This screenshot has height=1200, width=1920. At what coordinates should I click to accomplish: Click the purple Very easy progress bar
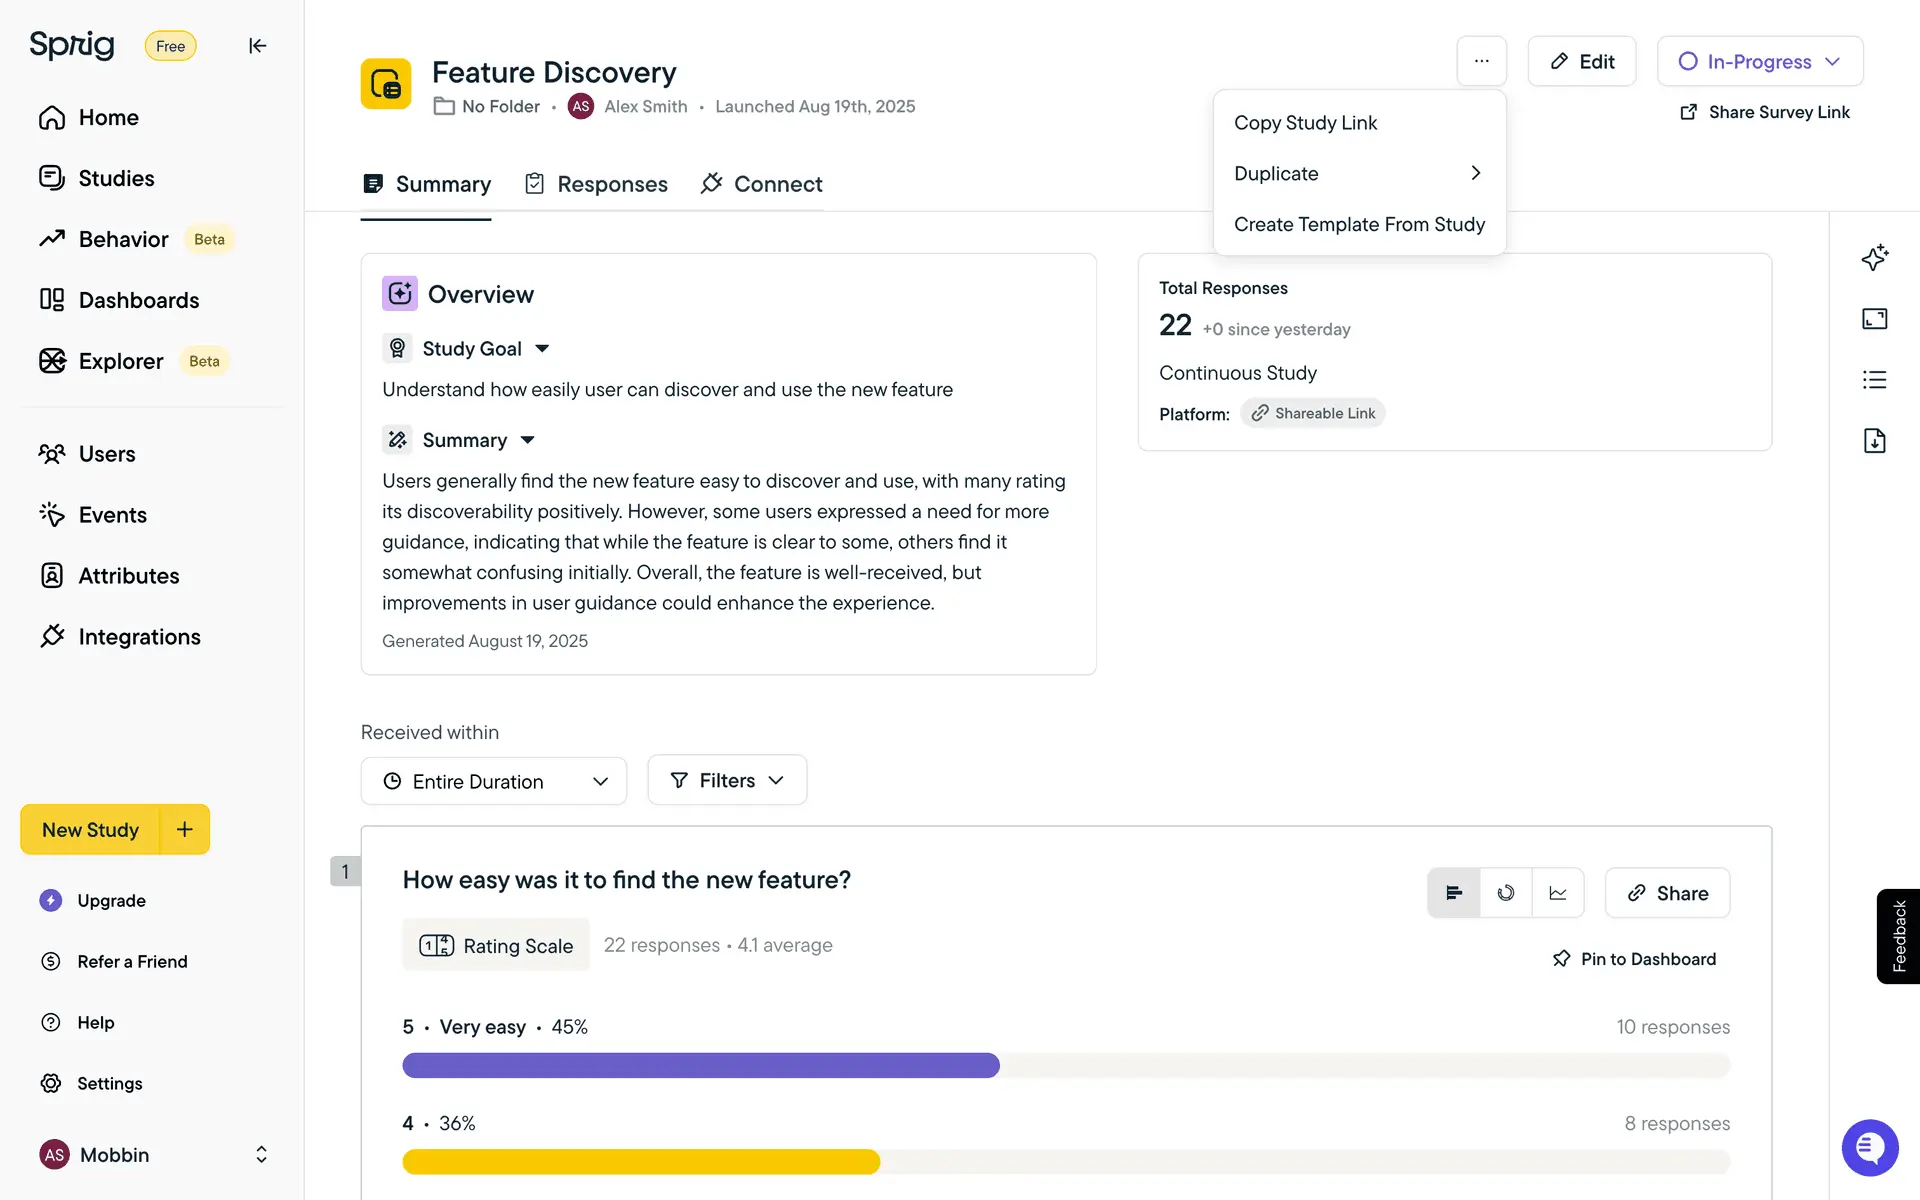[700, 1065]
